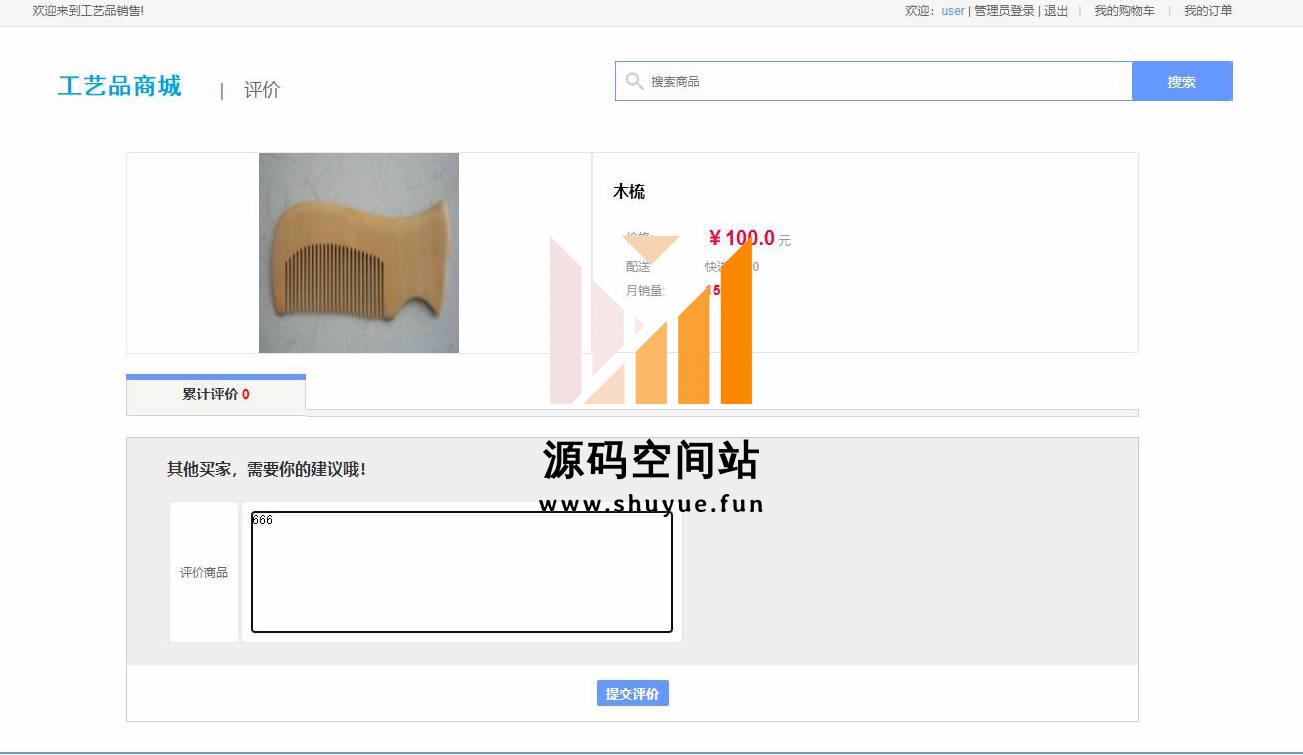Click the wooden comb product image

click(359, 253)
